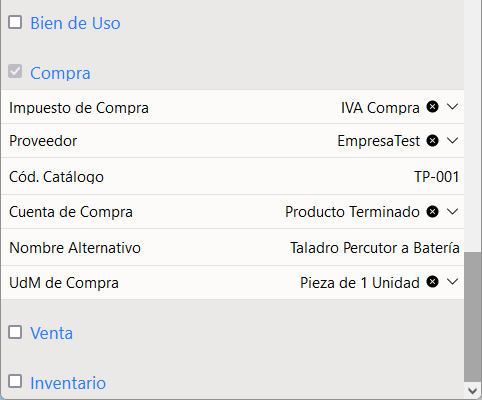
Task: Check the Bien de Uso checkbox
Action: pyautogui.click(x=15, y=22)
